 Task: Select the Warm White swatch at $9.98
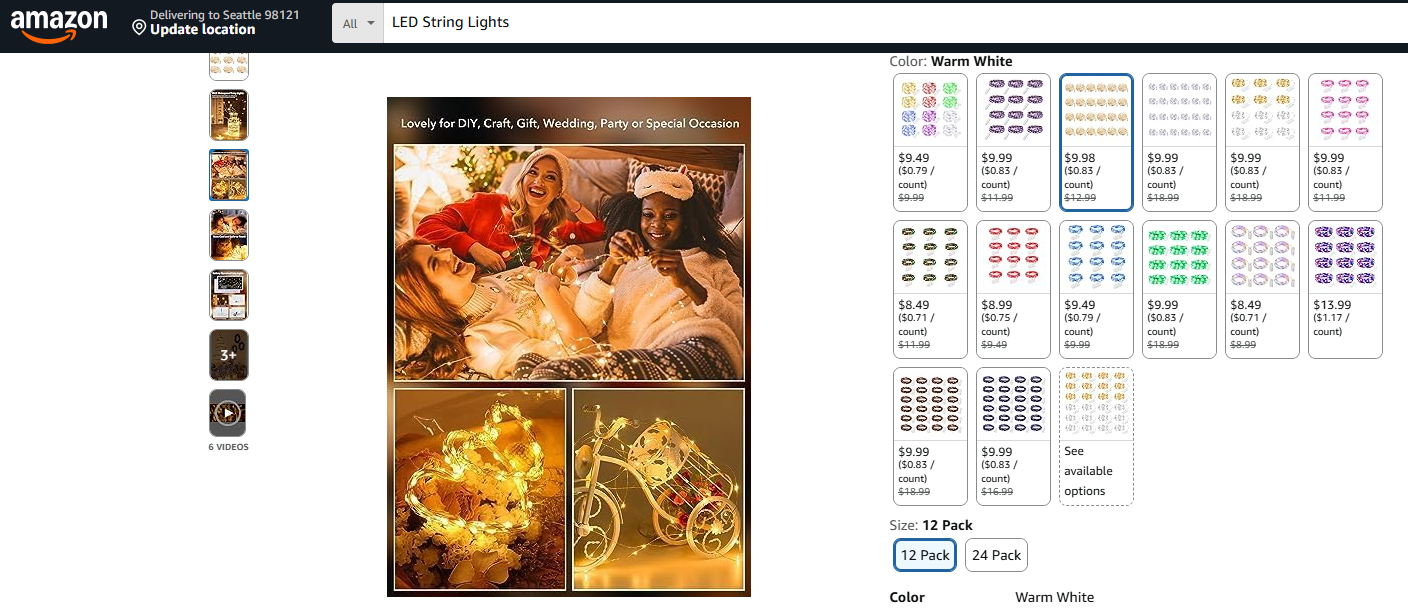(x=1096, y=142)
